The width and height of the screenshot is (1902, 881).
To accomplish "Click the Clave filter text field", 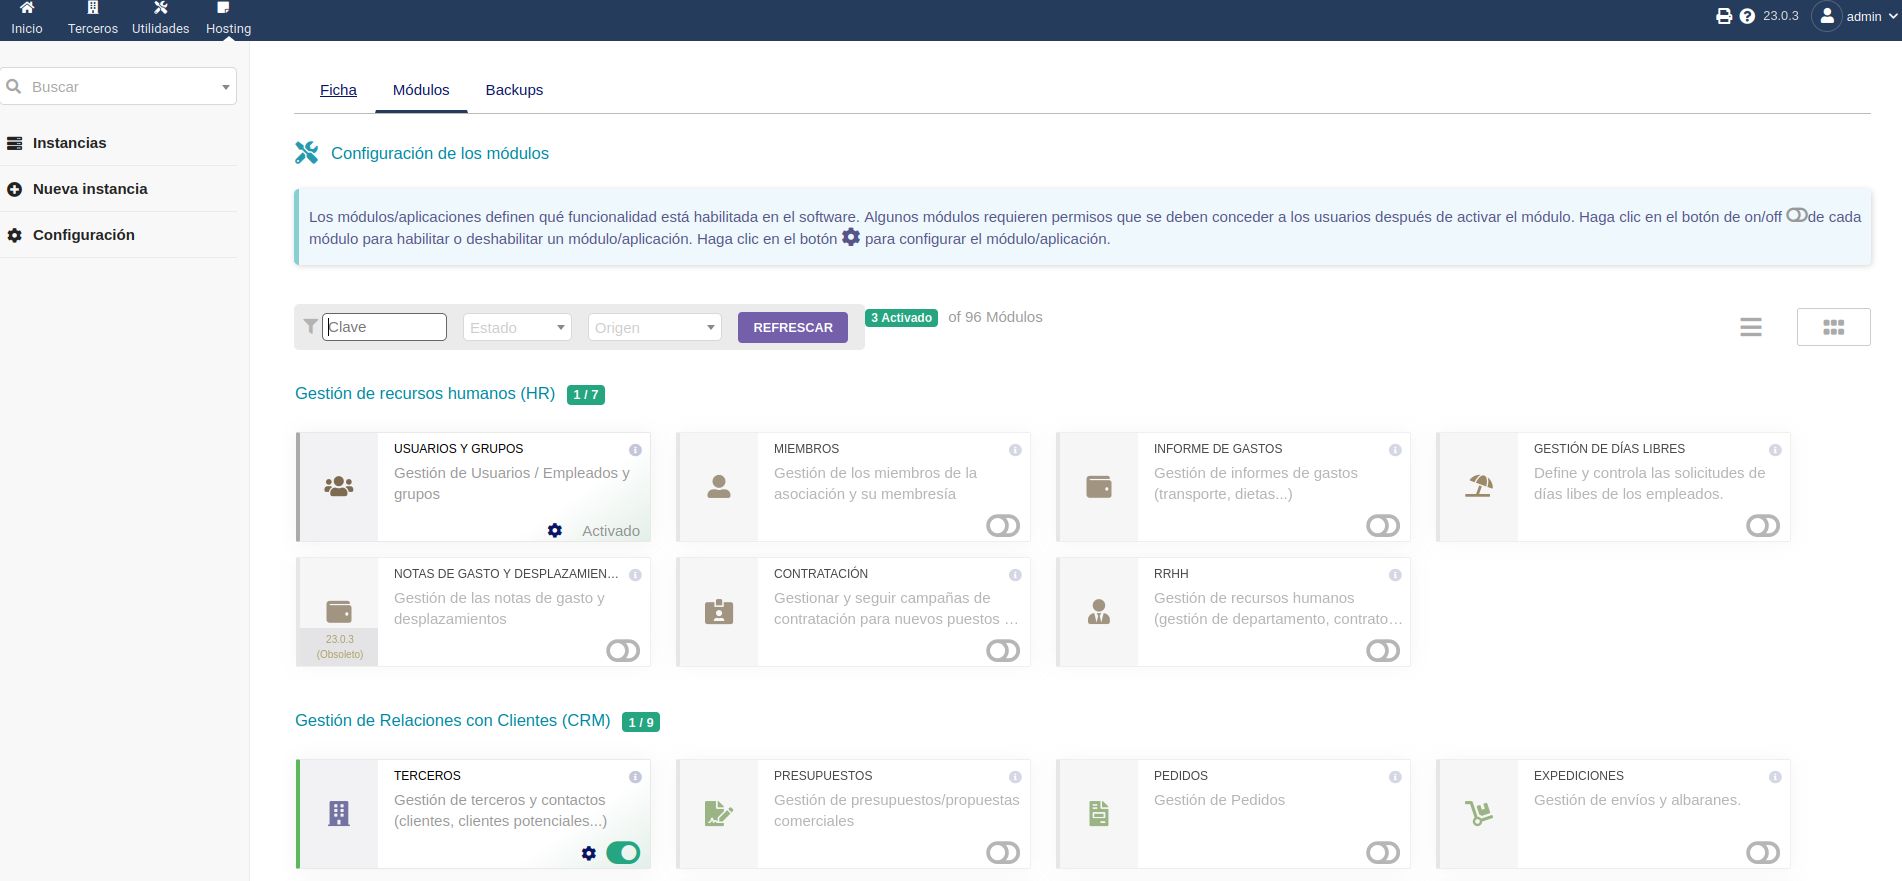I will [384, 327].
